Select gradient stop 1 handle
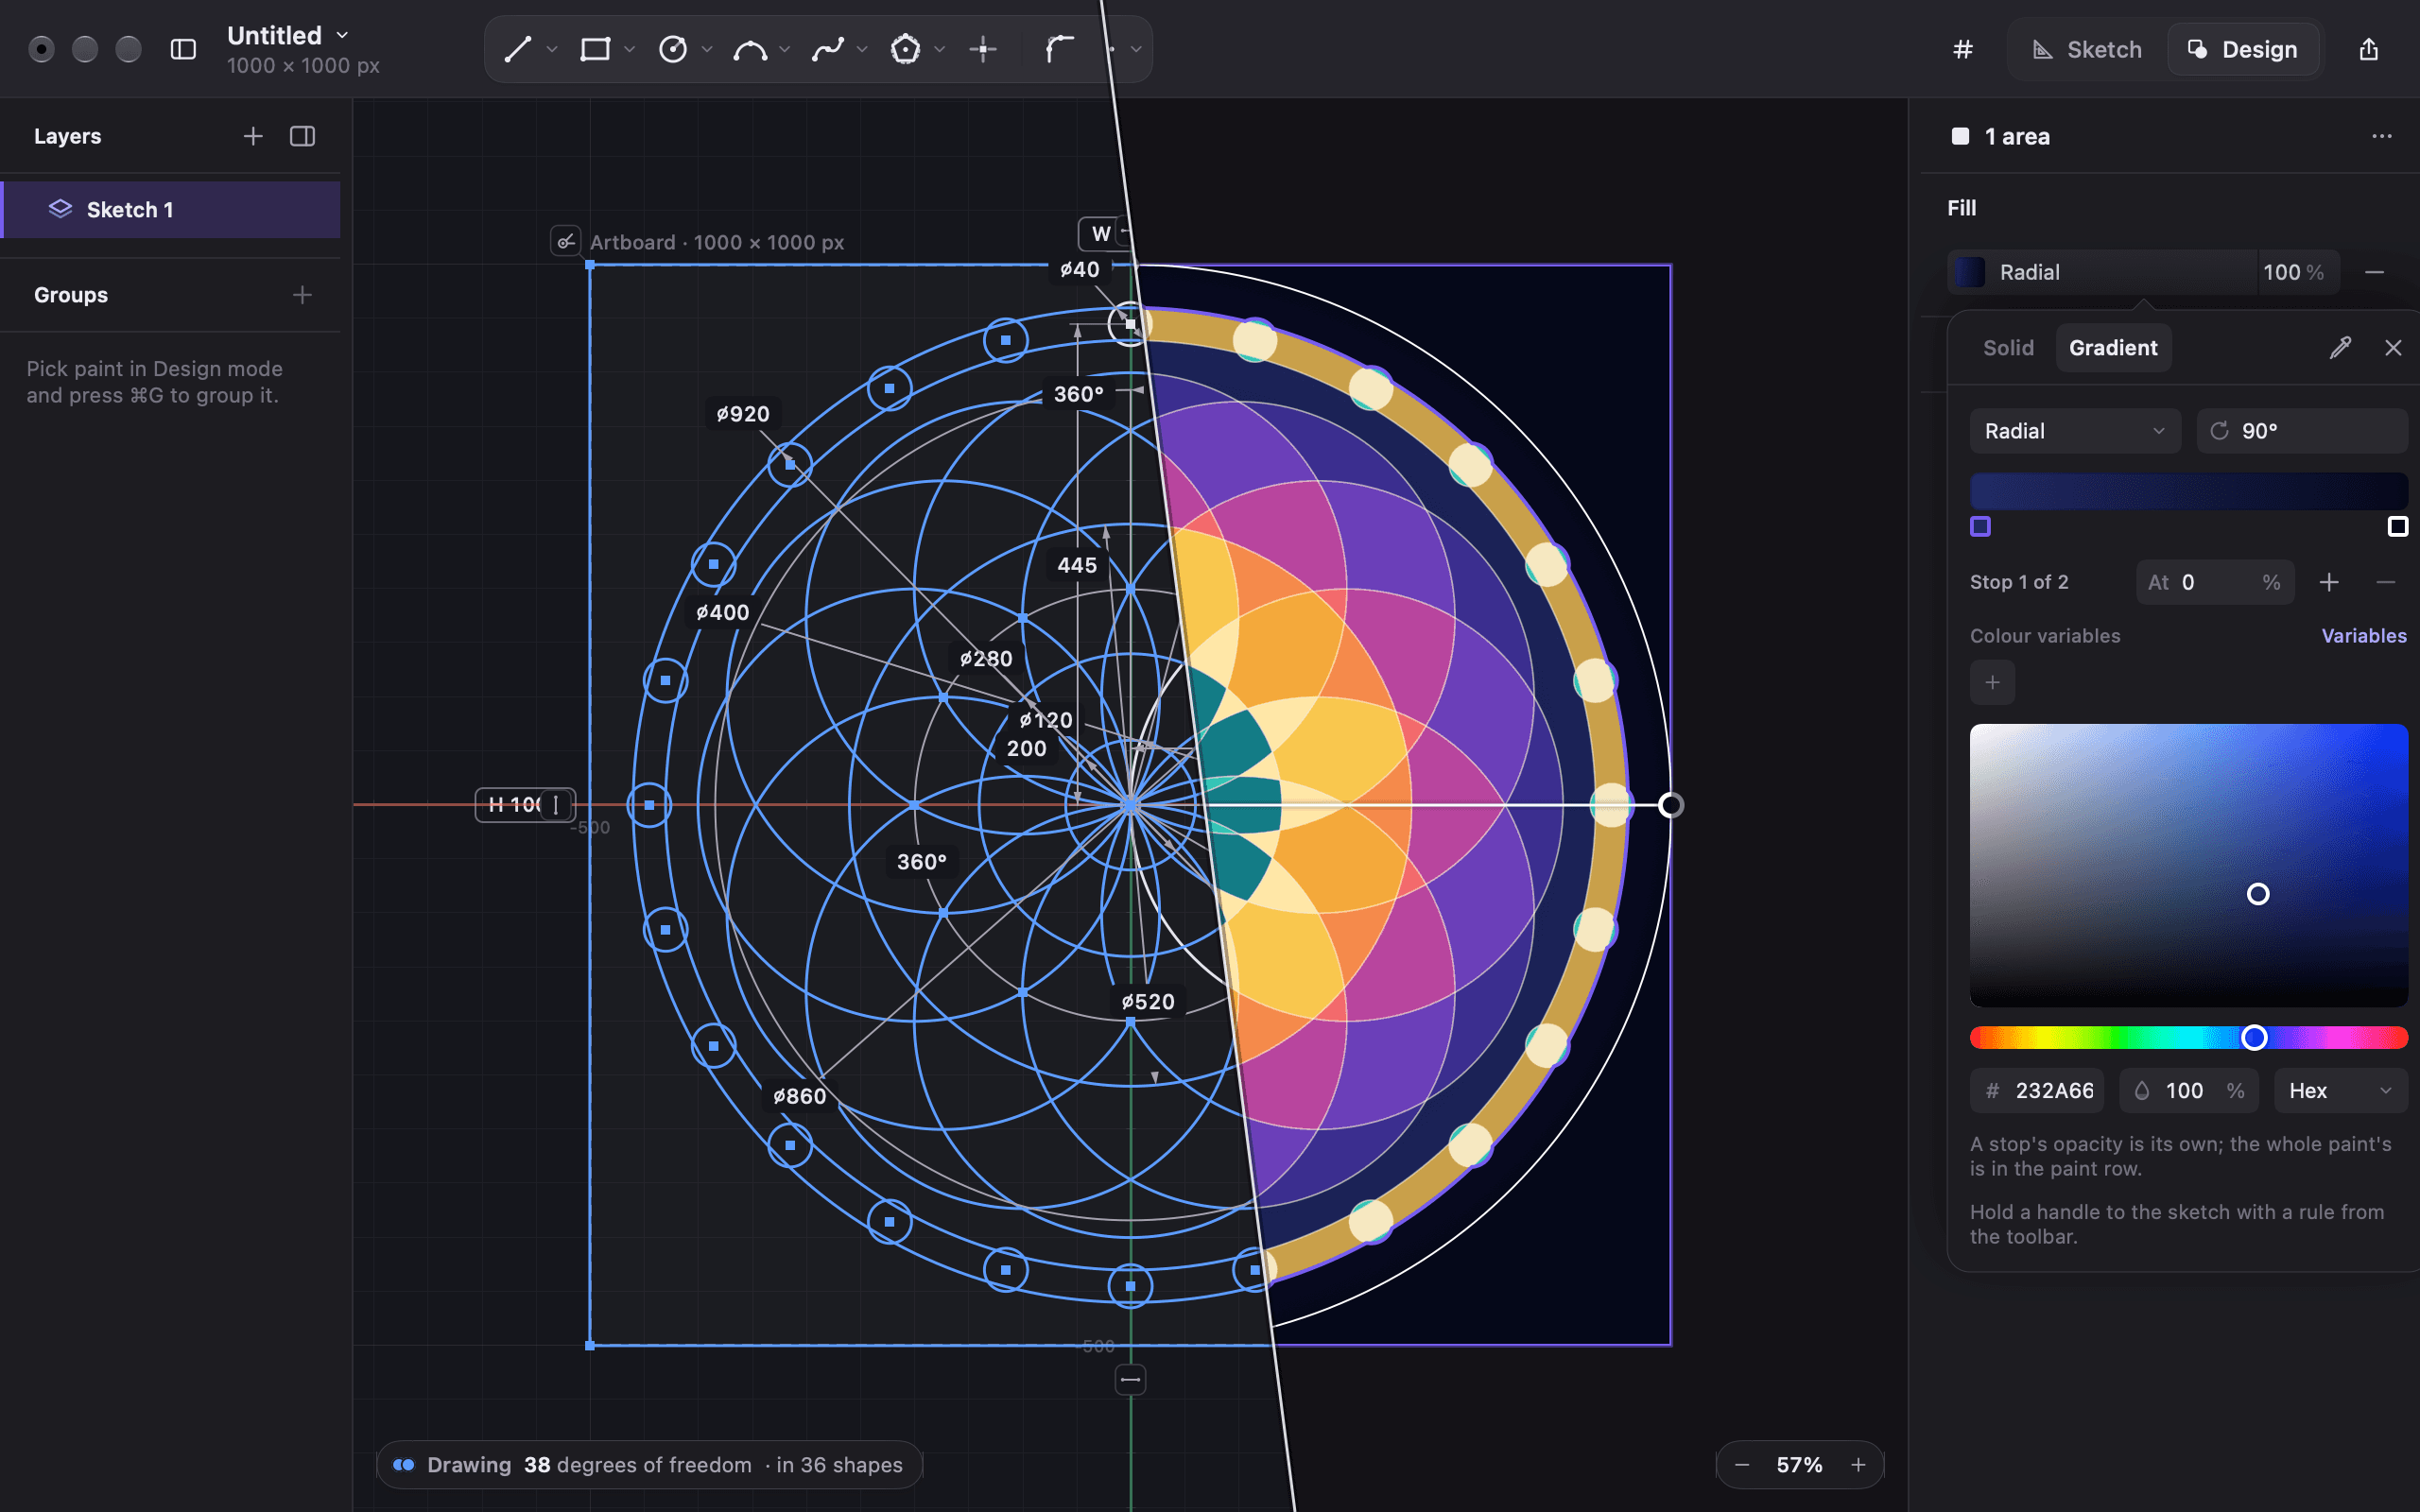2420x1512 pixels. pos(1980,527)
